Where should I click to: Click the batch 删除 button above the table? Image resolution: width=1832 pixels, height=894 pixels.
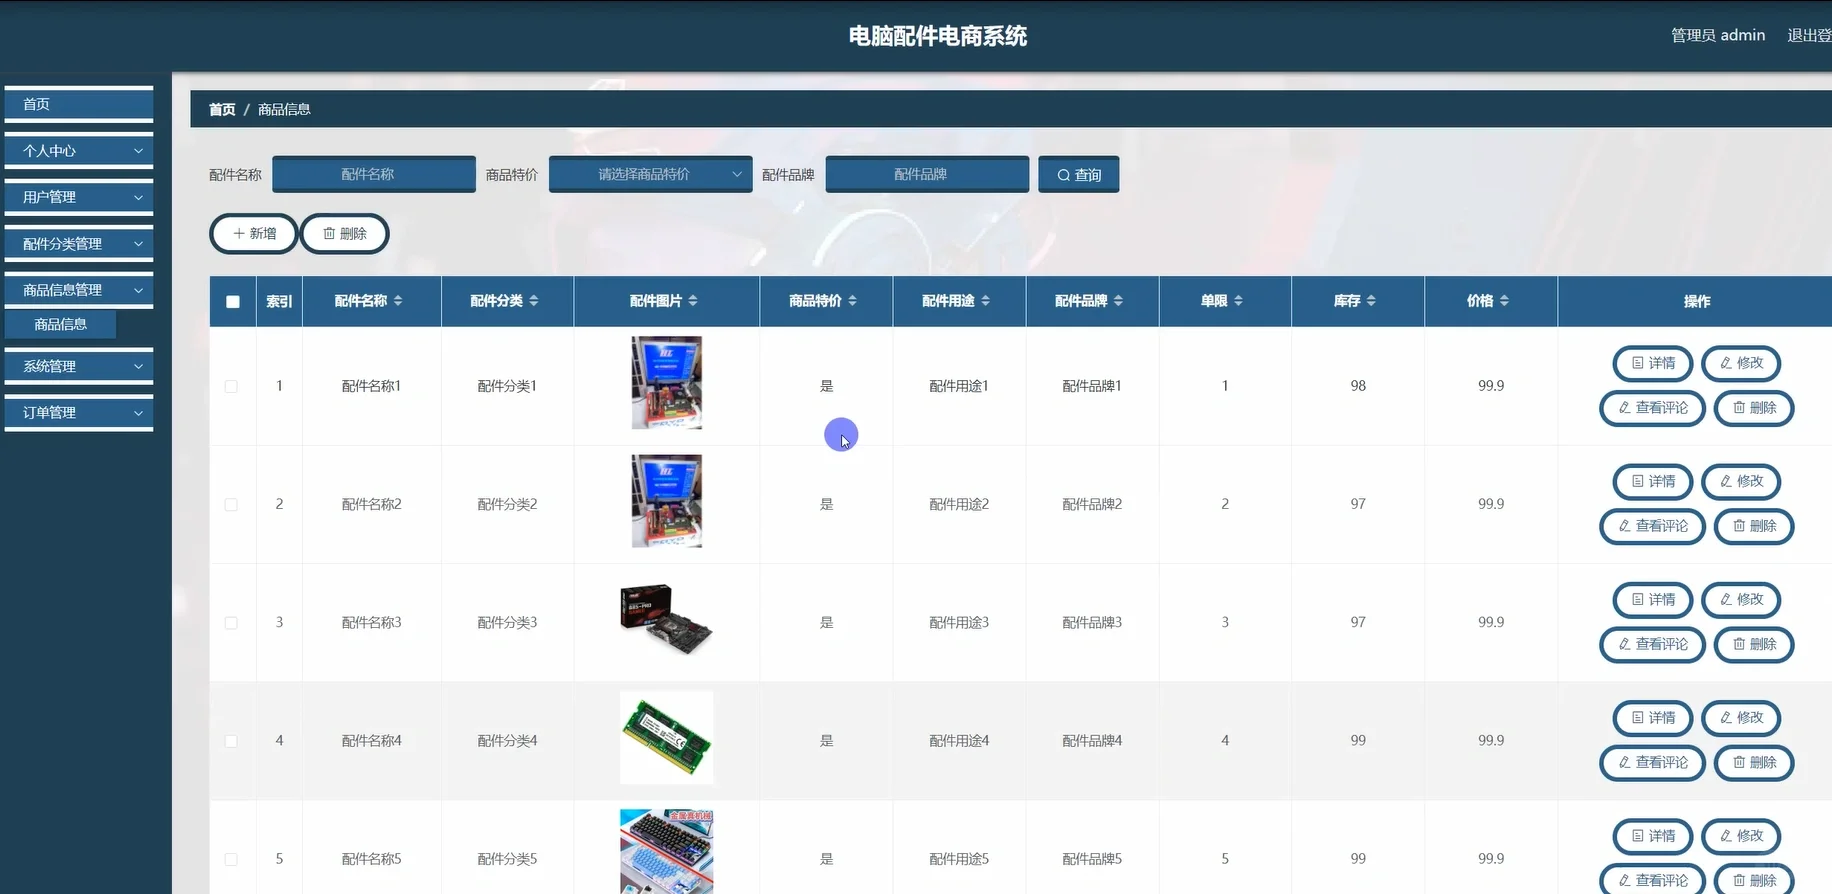[344, 233]
